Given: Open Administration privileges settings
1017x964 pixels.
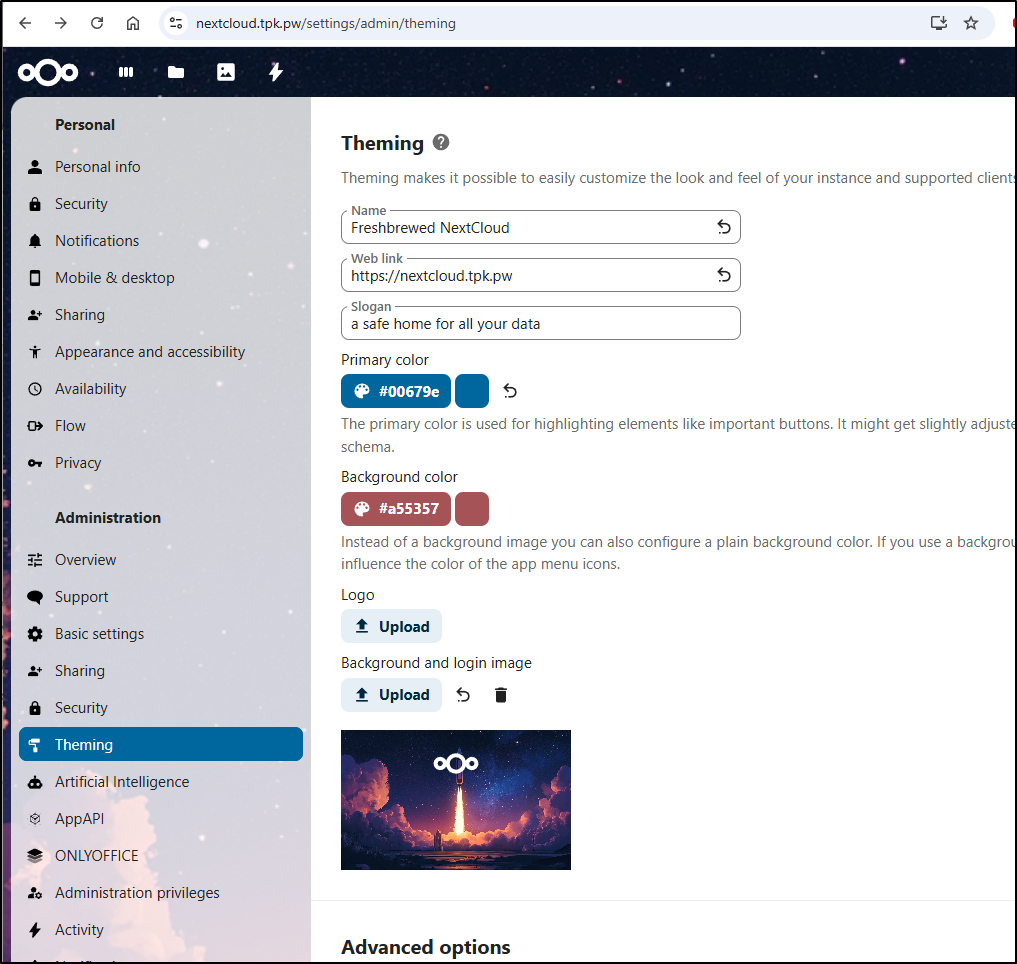Looking at the screenshot, I should click(161, 893).
